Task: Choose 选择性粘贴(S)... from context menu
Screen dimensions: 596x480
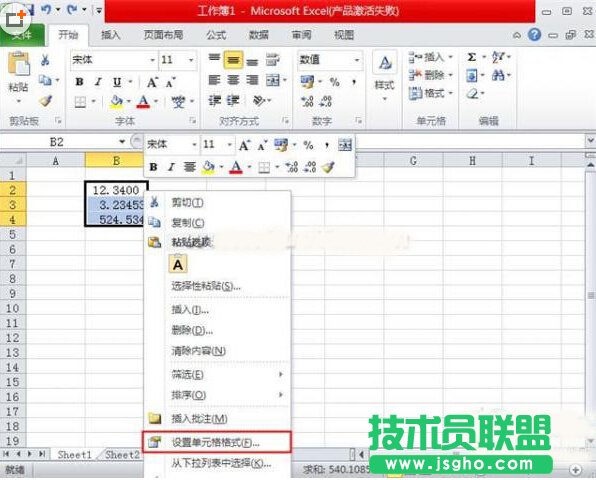Action: click(x=217, y=286)
